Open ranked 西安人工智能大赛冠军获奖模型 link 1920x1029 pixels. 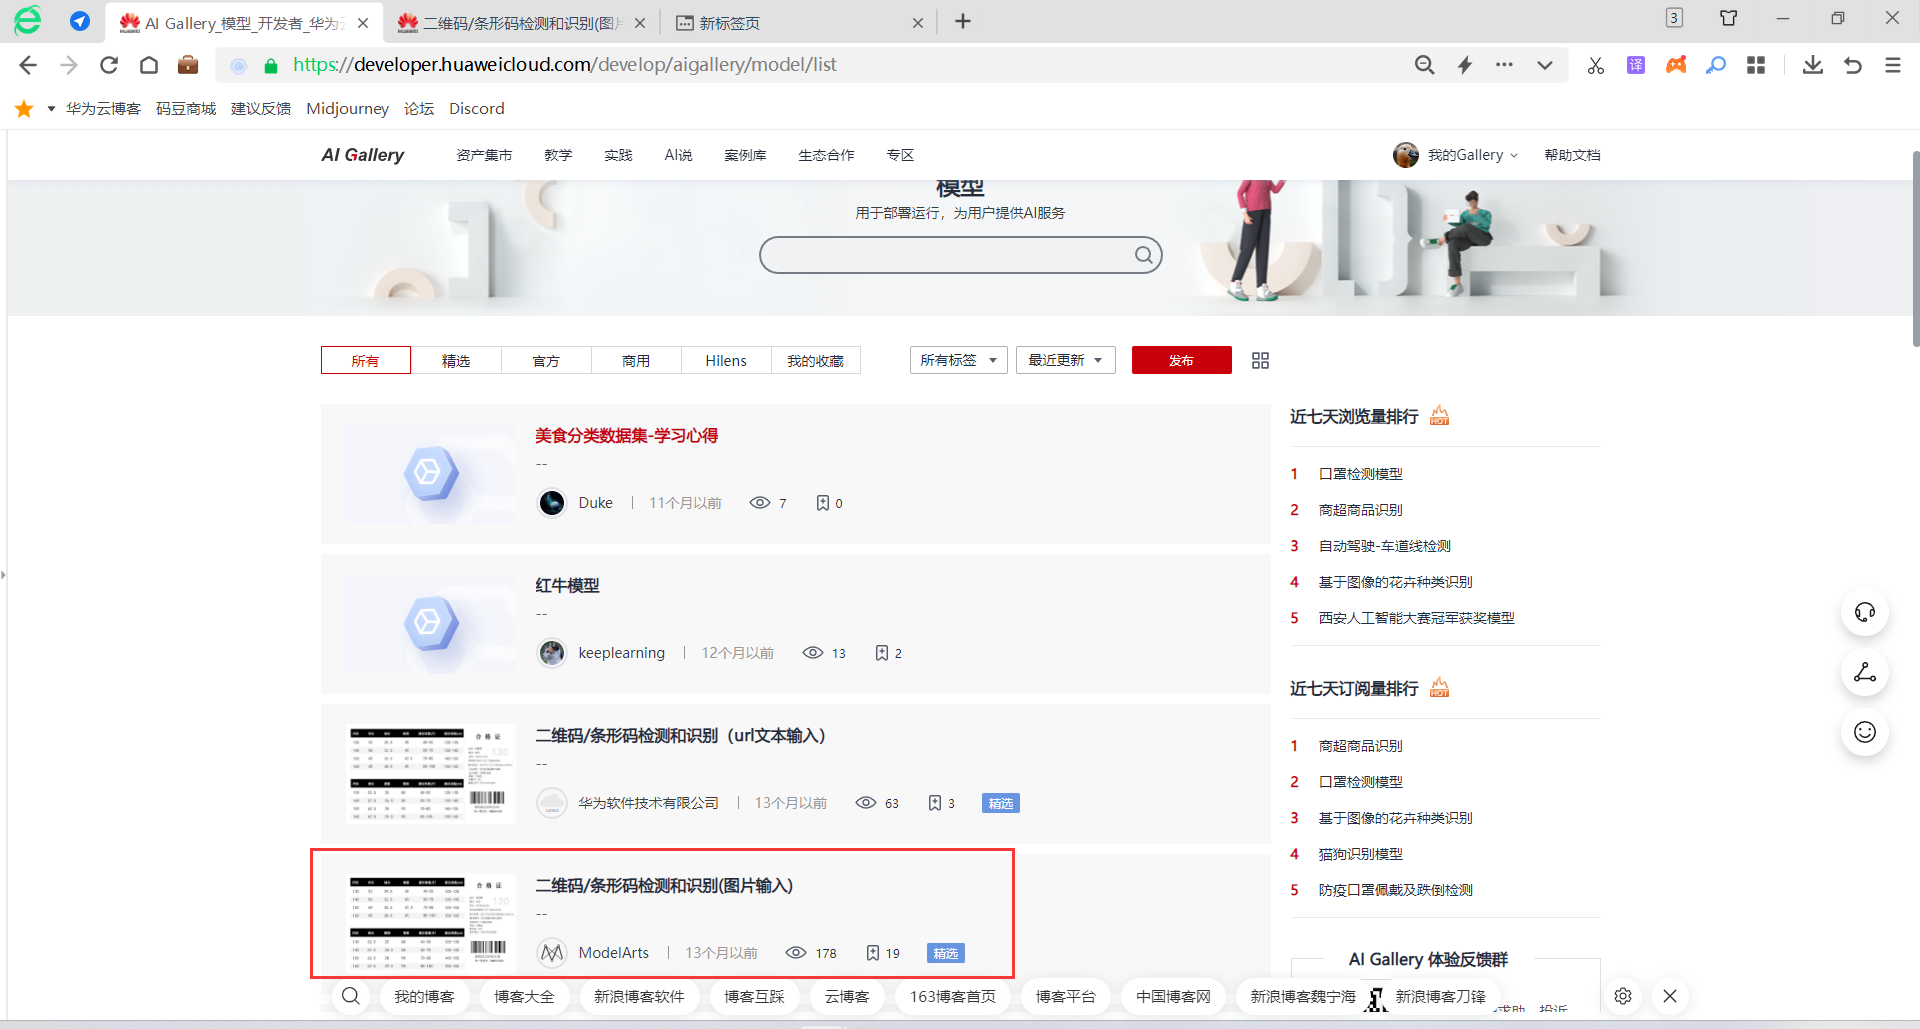[x=1416, y=618]
